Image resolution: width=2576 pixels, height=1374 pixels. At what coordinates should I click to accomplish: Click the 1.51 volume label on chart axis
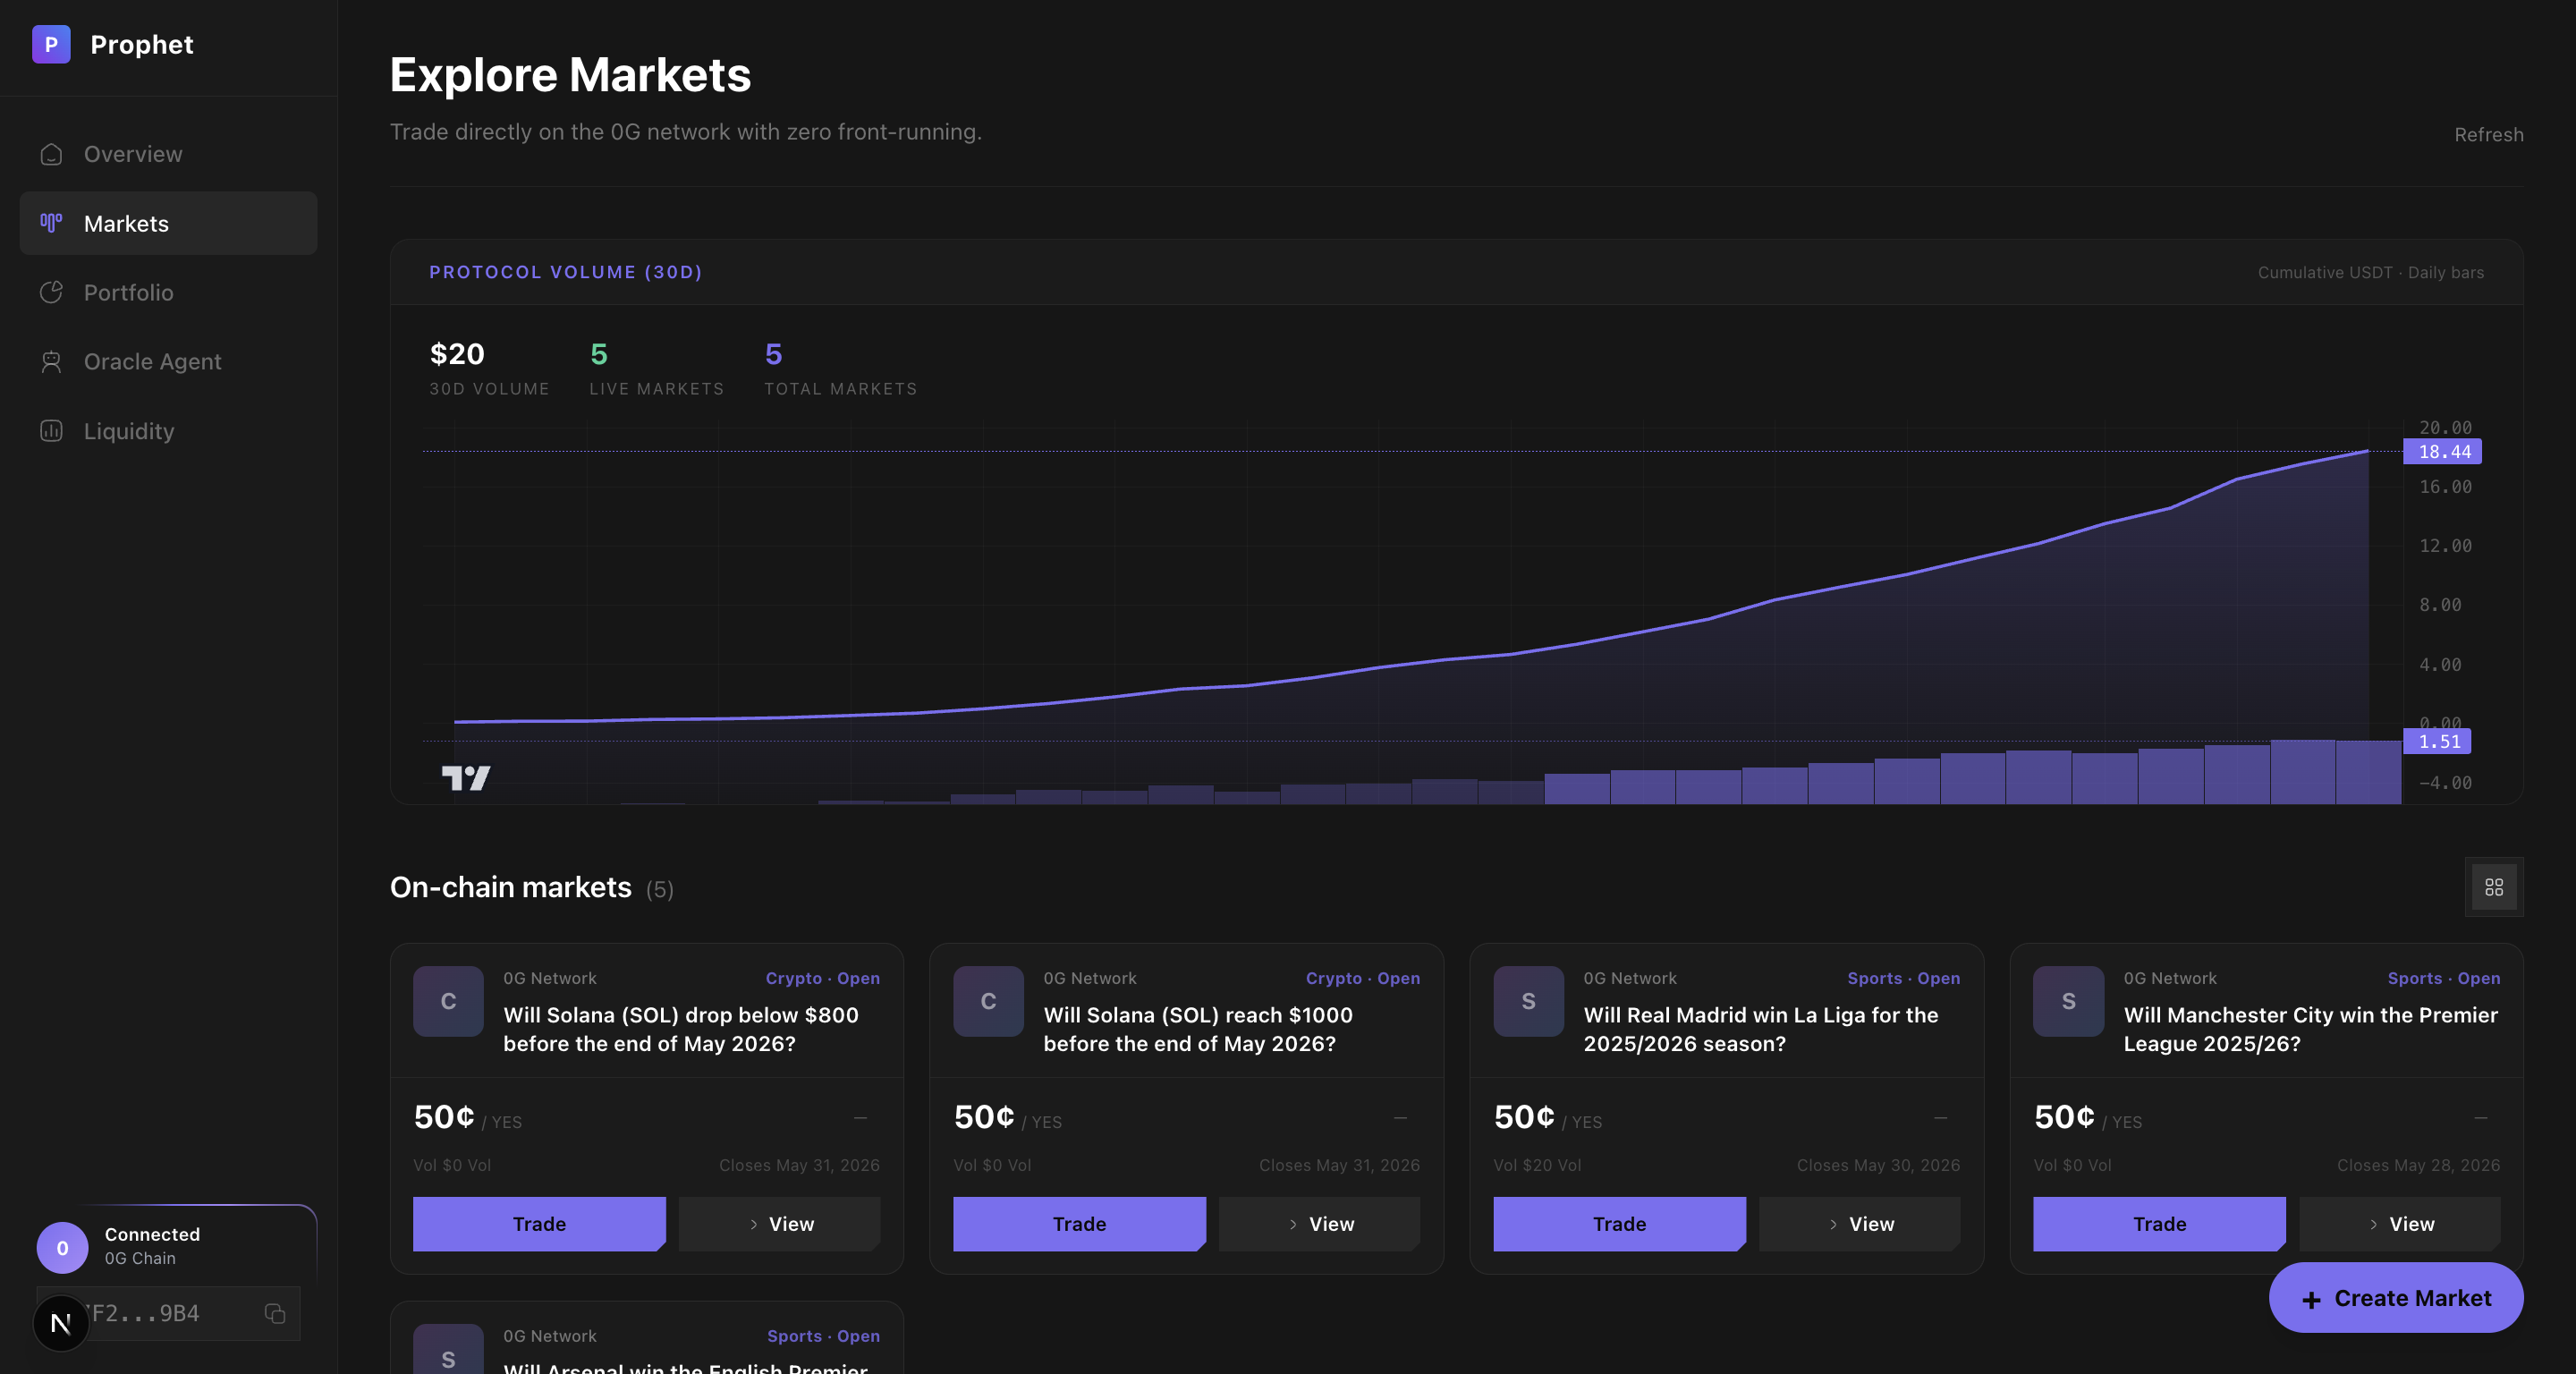click(2437, 741)
